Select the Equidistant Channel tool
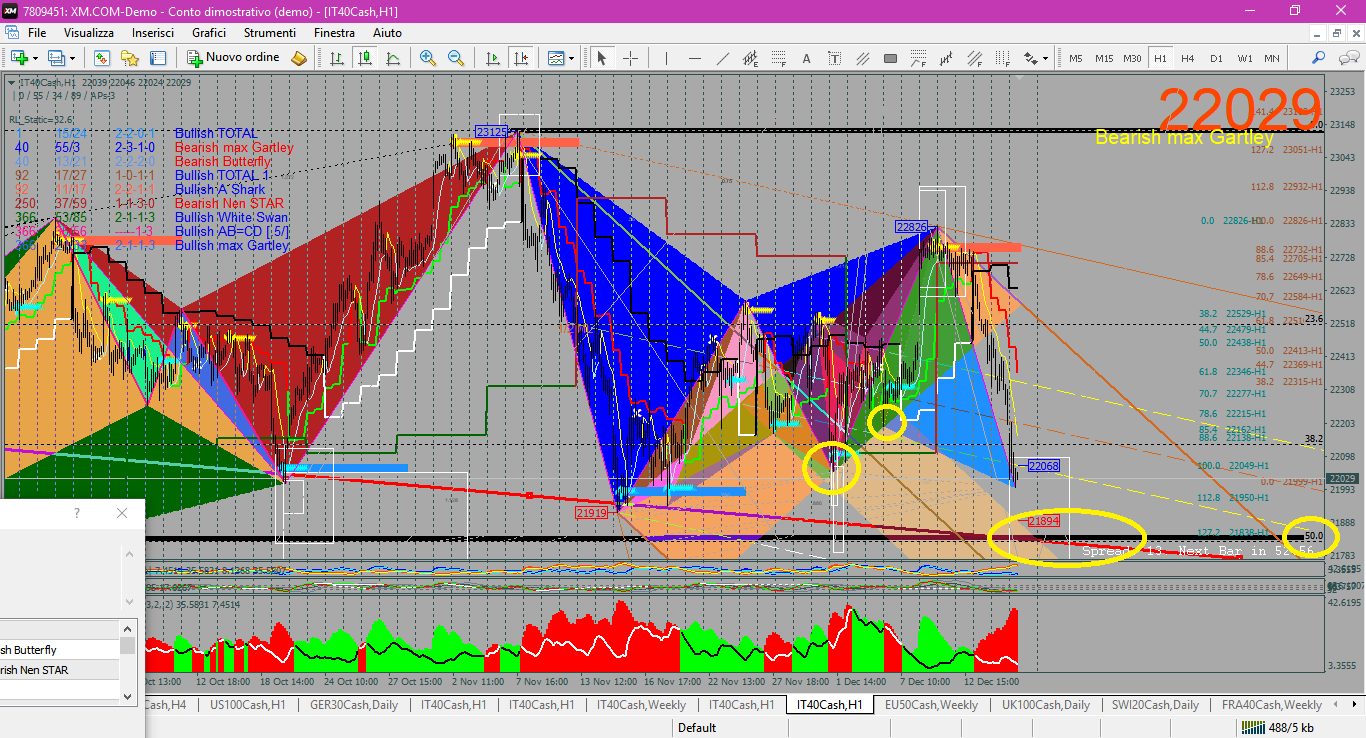This screenshot has height=738, width=1366. 750,58
